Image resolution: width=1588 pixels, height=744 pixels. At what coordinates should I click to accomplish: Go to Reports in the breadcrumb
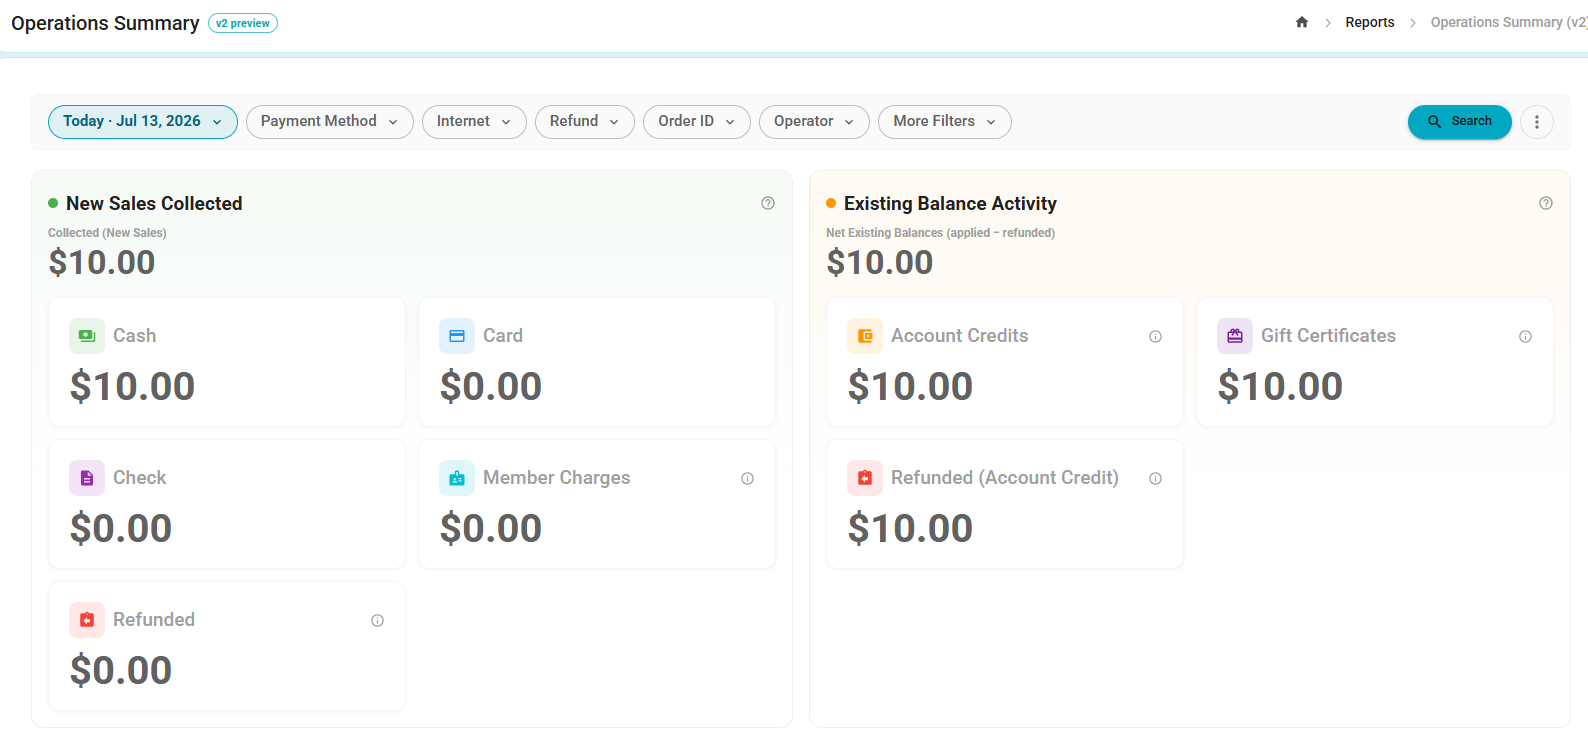(x=1370, y=22)
